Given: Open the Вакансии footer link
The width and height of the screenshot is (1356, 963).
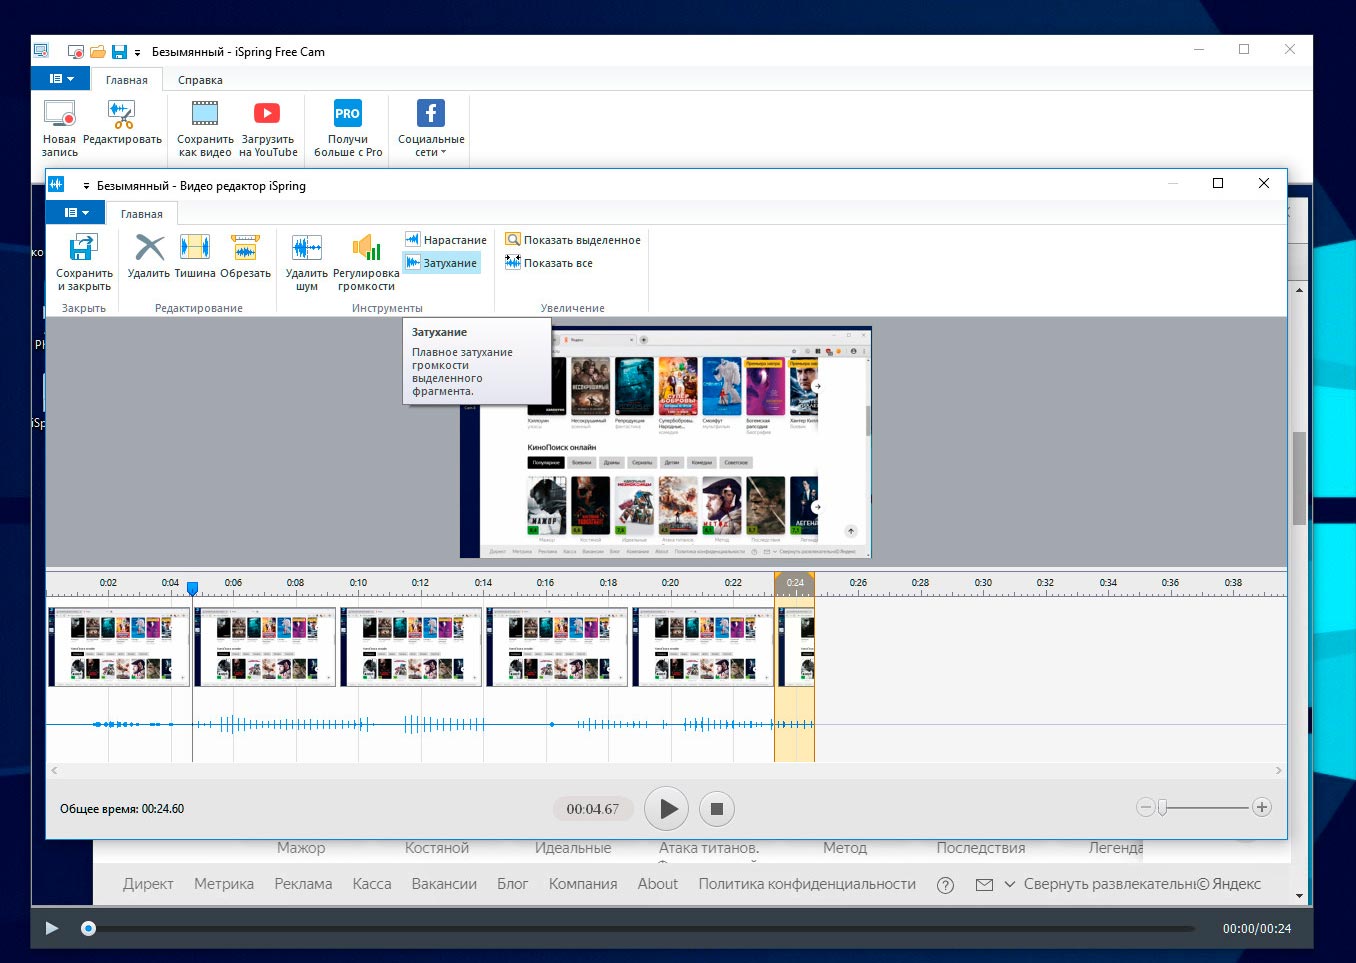Looking at the screenshot, I should (444, 884).
